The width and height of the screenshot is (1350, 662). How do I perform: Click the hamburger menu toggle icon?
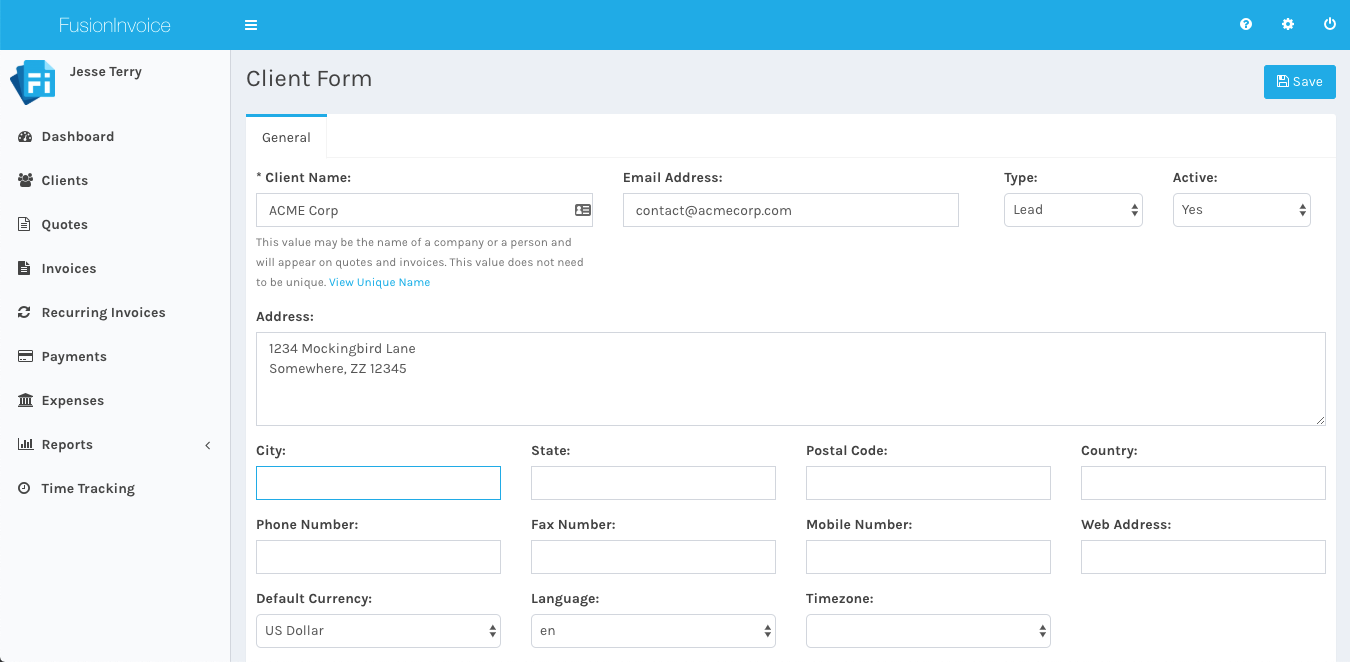[x=251, y=25]
